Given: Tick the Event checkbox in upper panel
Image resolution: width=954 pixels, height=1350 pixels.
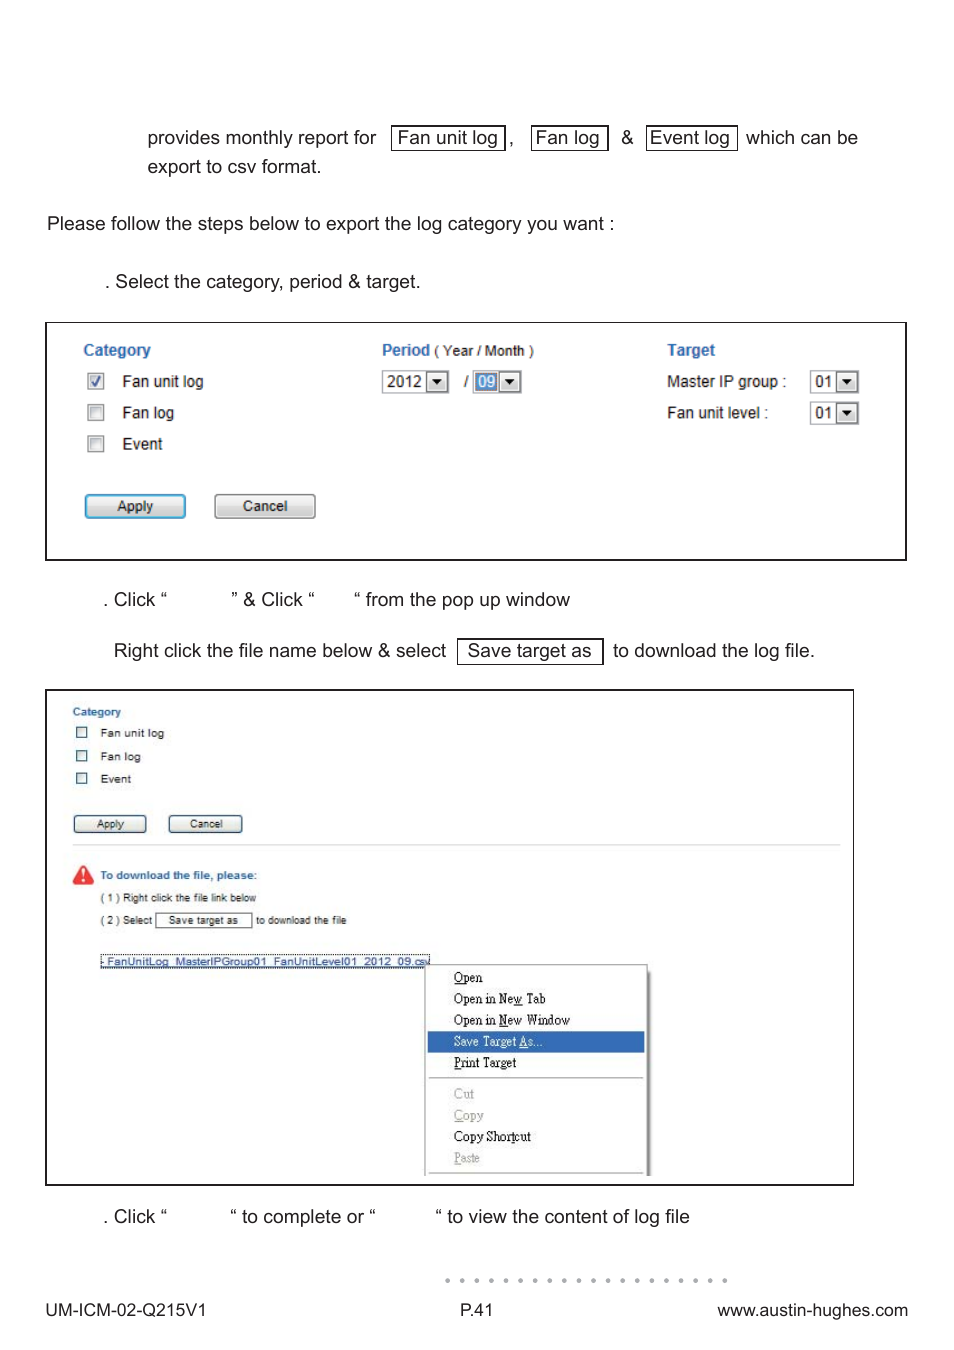Looking at the screenshot, I should click(x=96, y=443).
